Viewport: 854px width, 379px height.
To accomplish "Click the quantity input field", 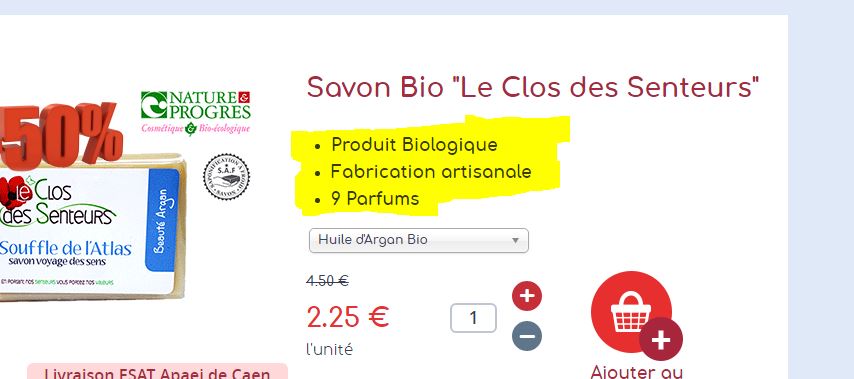I will coord(473,317).
